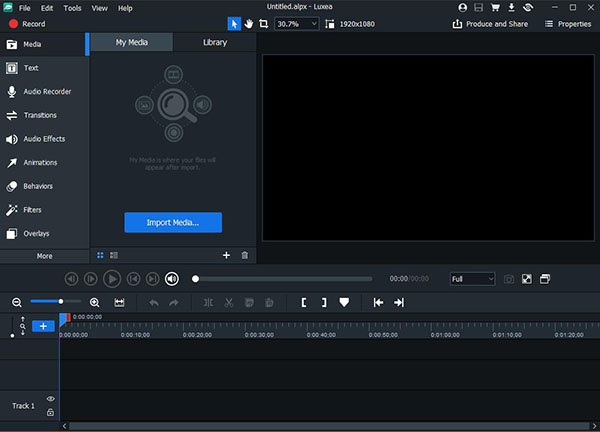The width and height of the screenshot is (600, 432).
Task: Fit timeline to window
Action: [119, 303]
